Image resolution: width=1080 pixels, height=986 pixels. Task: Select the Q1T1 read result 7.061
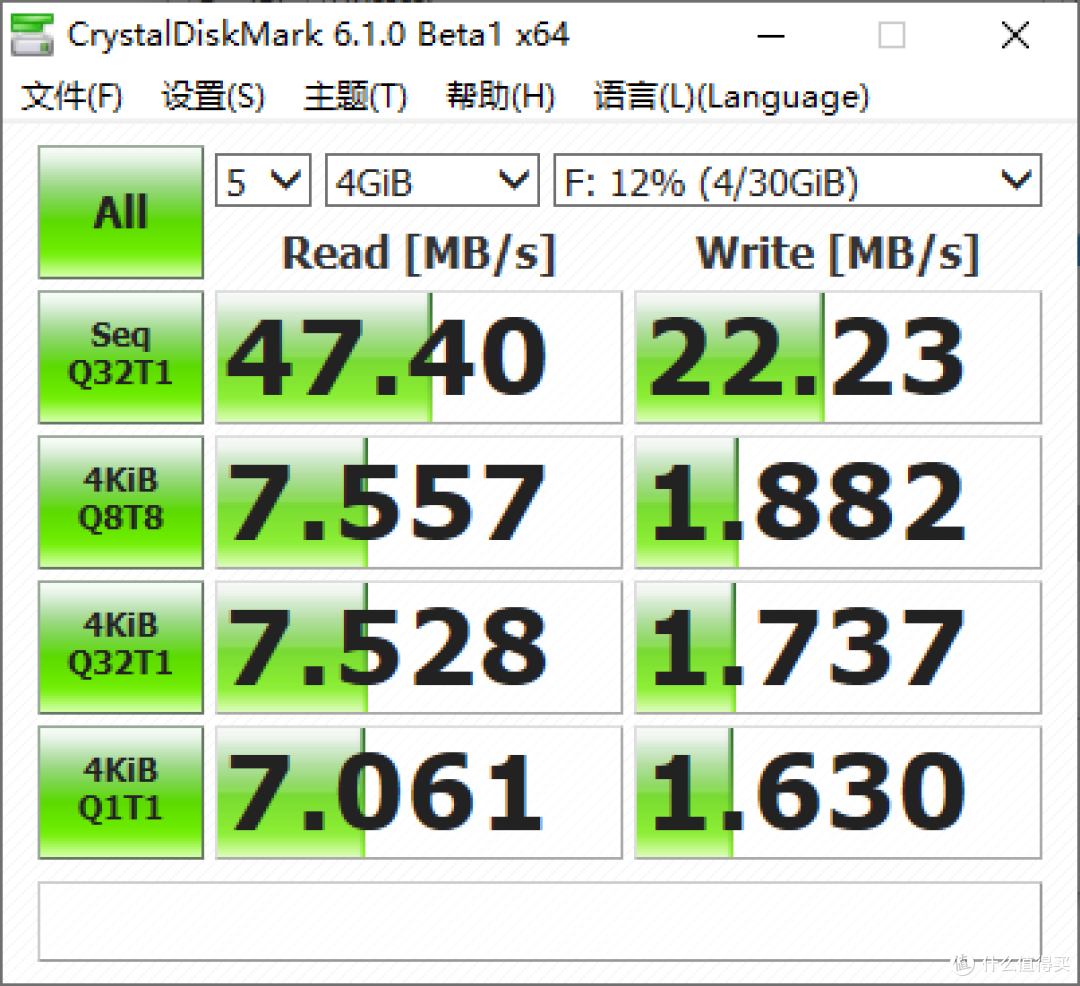tap(419, 793)
